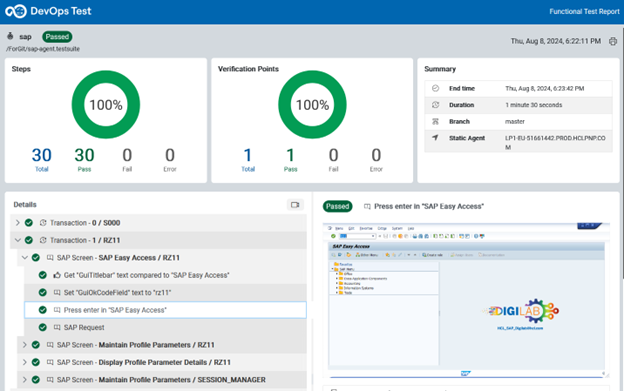Click the Branch value master
624x391 pixels.
(515, 121)
